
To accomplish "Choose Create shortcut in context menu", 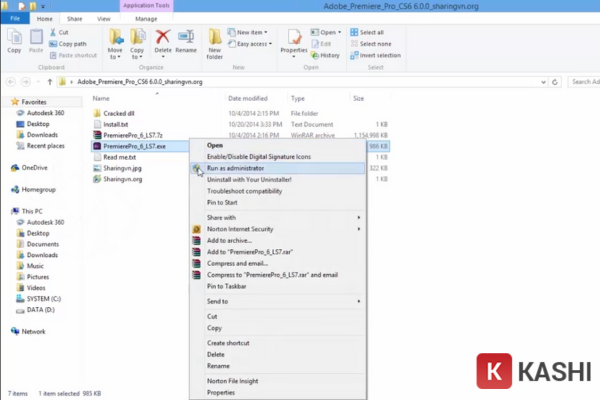I will coord(278,343).
